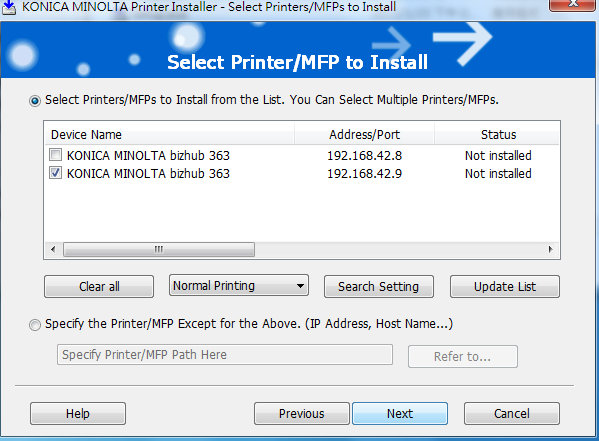Viewport: 599px width, 441px height.
Task: Sort by Address/Port column header
Action: click(364, 135)
